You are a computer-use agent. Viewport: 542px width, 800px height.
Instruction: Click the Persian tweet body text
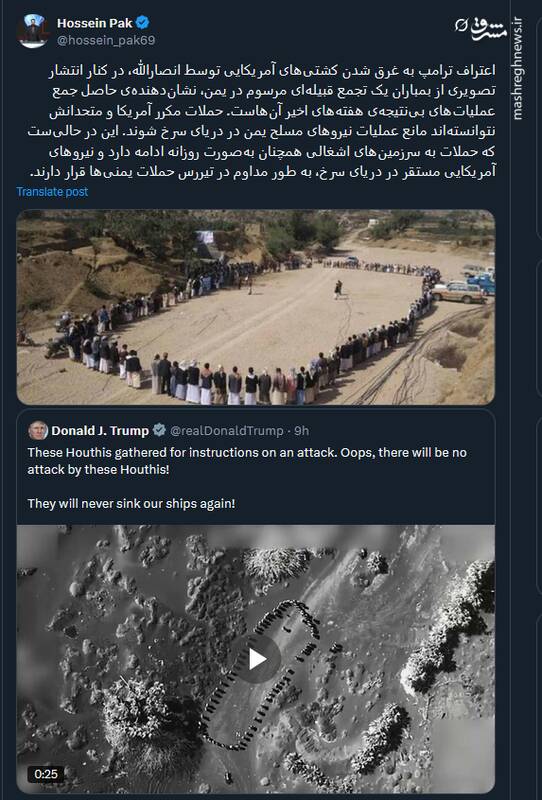pyautogui.click(x=261, y=121)
